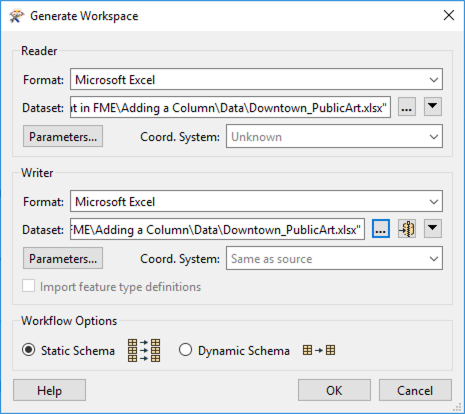The height and width of the screenshot is (414, 465).
Task: Open Reader Parameters button
Action: click(x=63, y=136)
